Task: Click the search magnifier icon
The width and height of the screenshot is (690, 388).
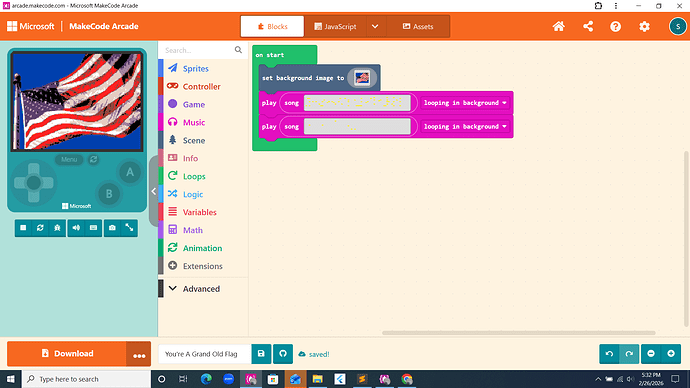Action: pyautogui.click(x=239, y=50)
